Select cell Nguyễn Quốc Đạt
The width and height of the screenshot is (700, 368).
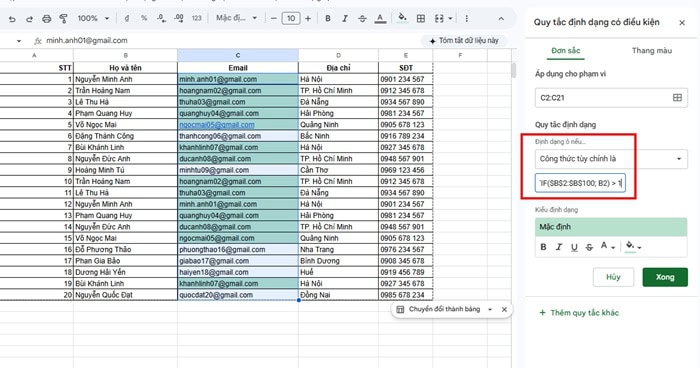tap(125, 295)
